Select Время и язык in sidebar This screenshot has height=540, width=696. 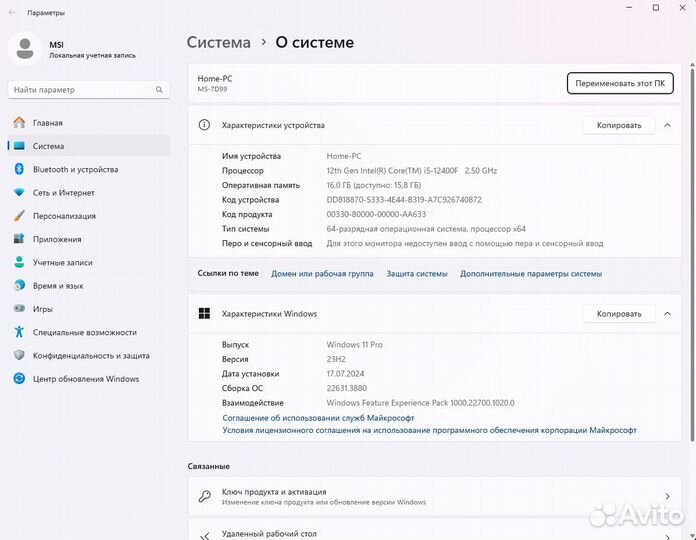[x=89, y=285]
